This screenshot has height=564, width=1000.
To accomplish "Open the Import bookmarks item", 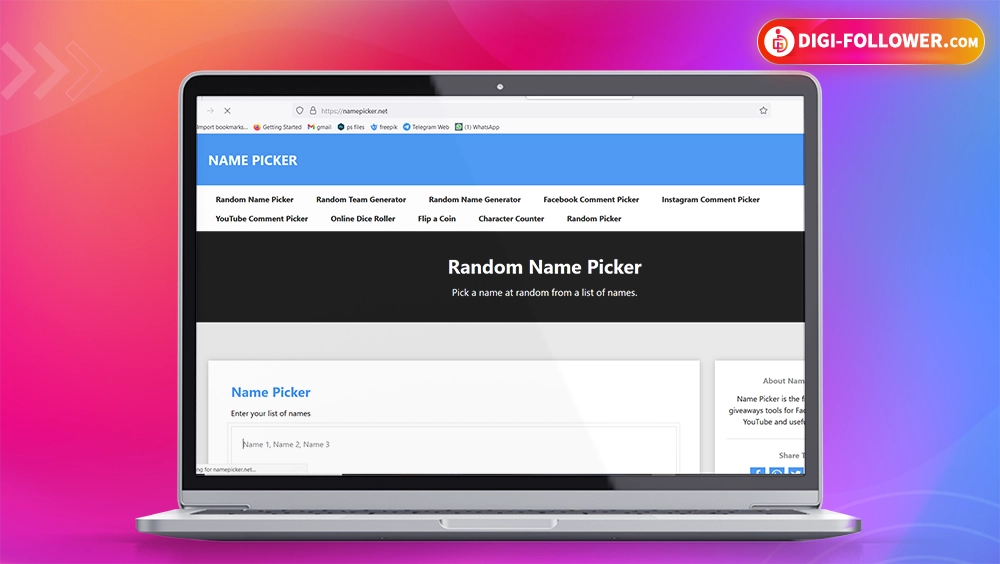I will click(x=222, y=127).
